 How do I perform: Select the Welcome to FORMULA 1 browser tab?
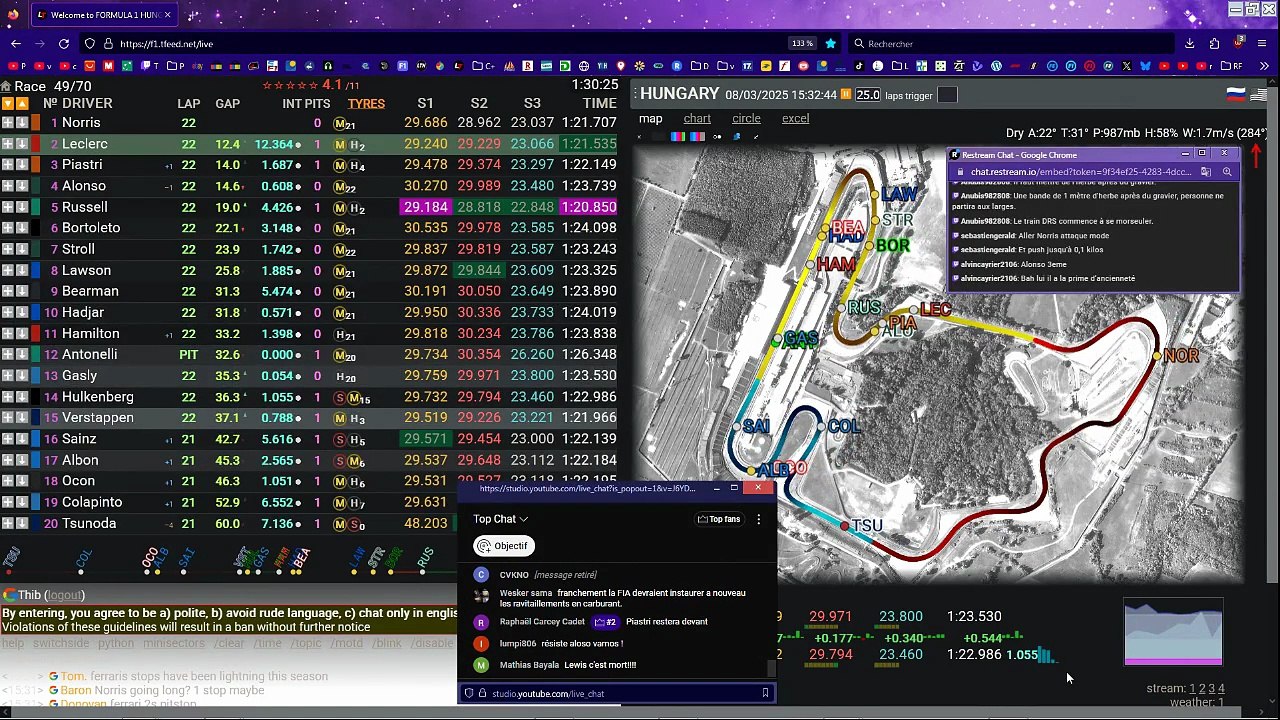click(104, 15)
